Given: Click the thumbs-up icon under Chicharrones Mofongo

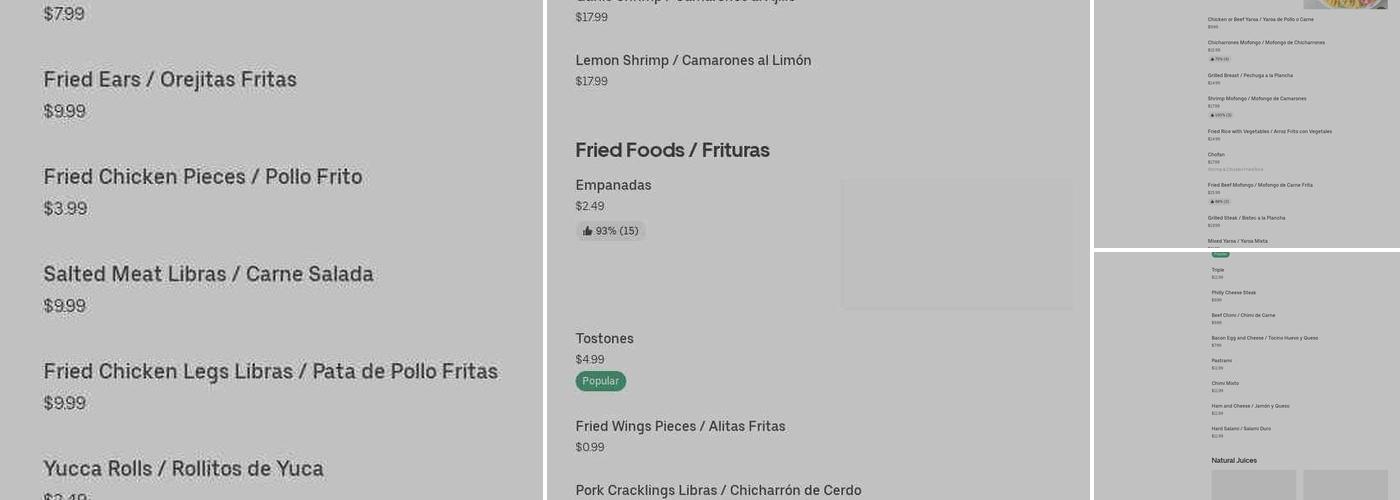Looking at the screenshot, I should click(1212, 59).
